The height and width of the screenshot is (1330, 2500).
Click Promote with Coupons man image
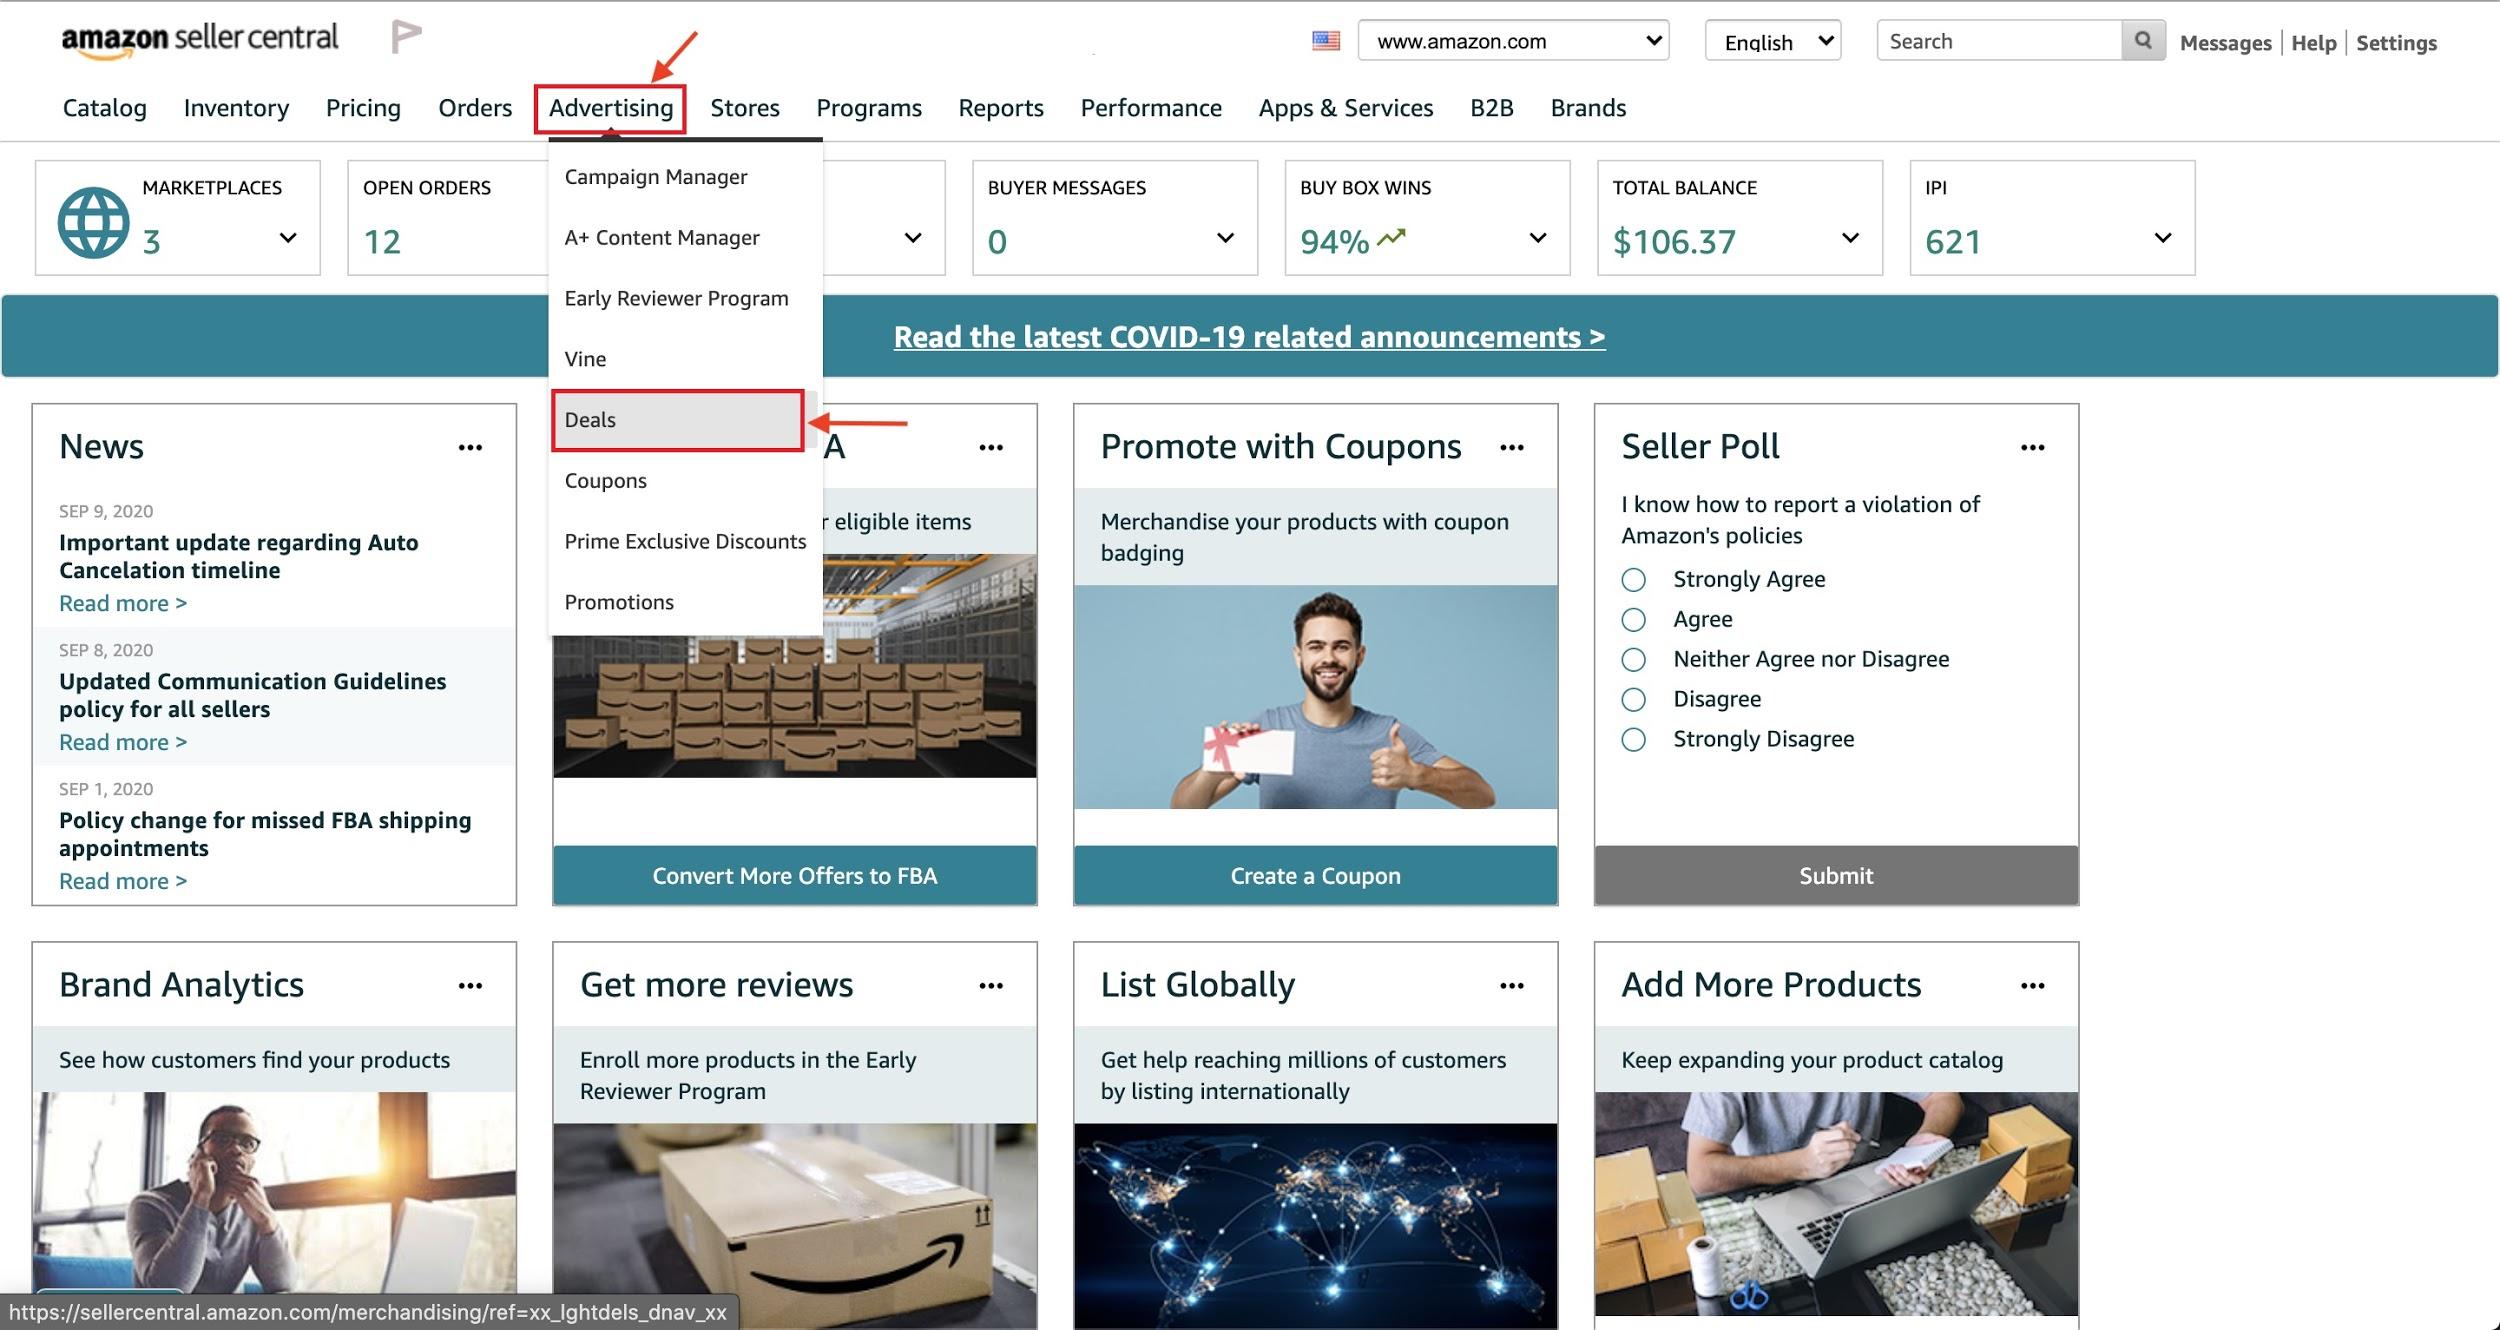click(1316, 697)
